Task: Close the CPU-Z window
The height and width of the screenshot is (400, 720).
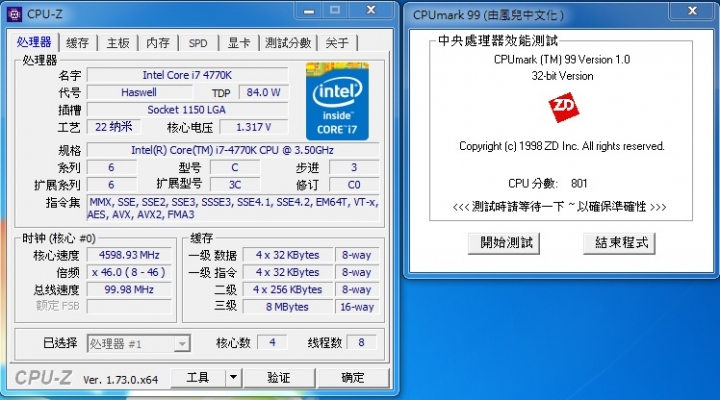Action: pos(371,10)
